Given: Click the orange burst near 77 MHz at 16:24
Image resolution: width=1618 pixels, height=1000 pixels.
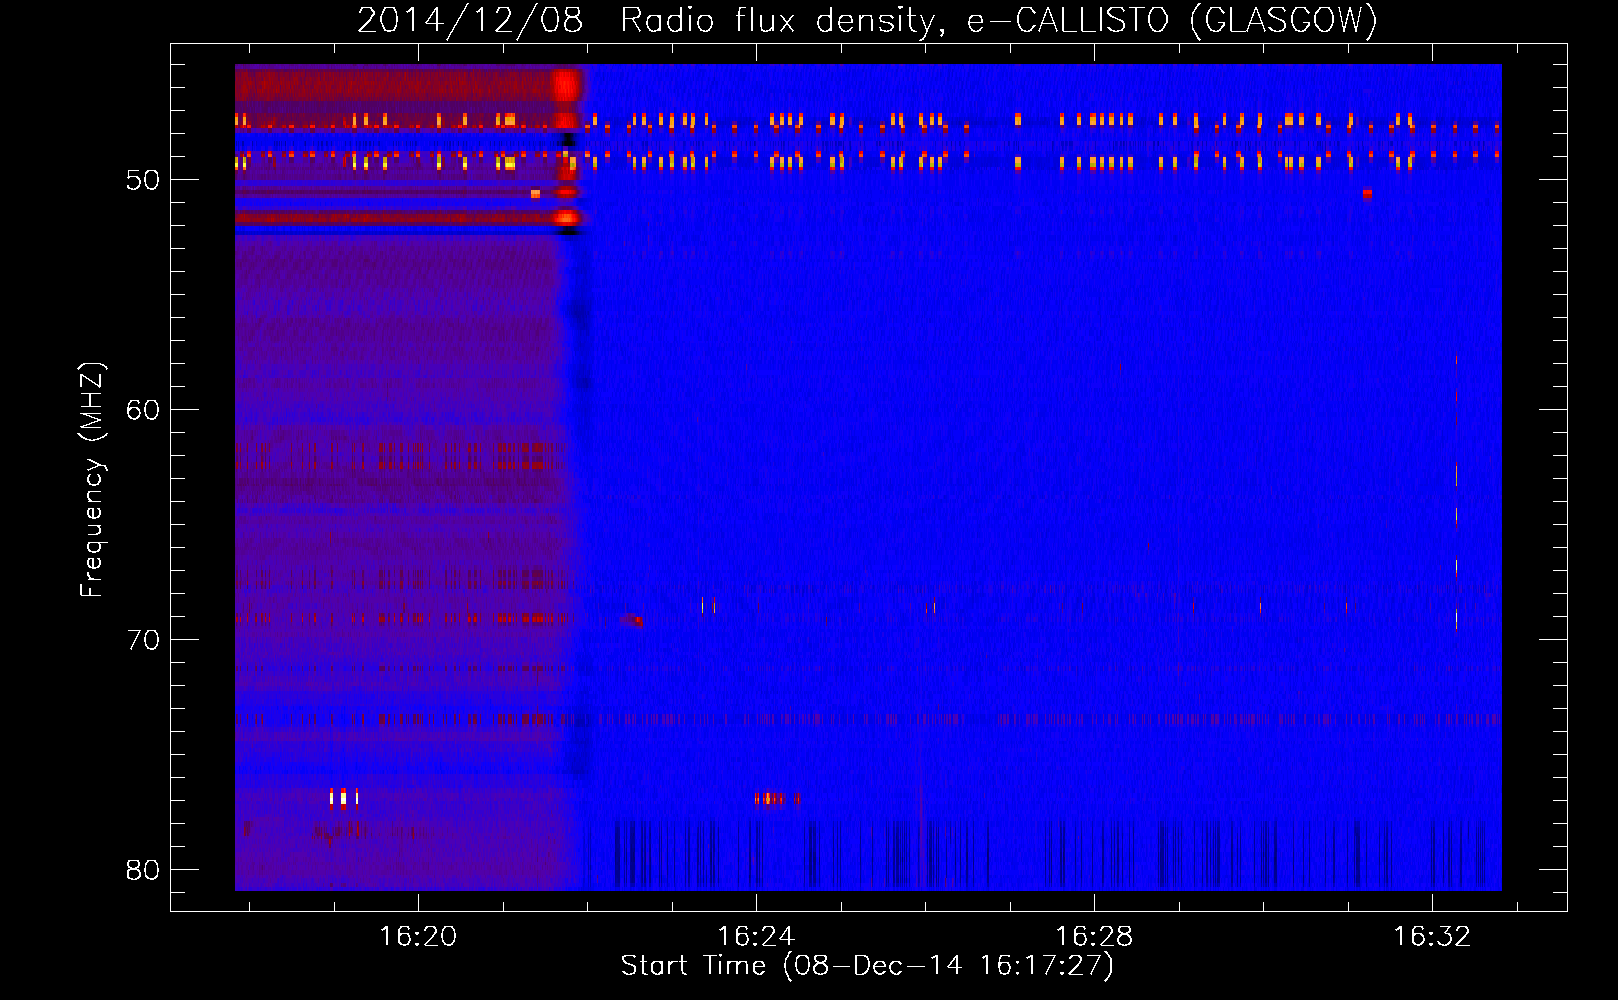Looking at the screenshot, I should 777,799.
